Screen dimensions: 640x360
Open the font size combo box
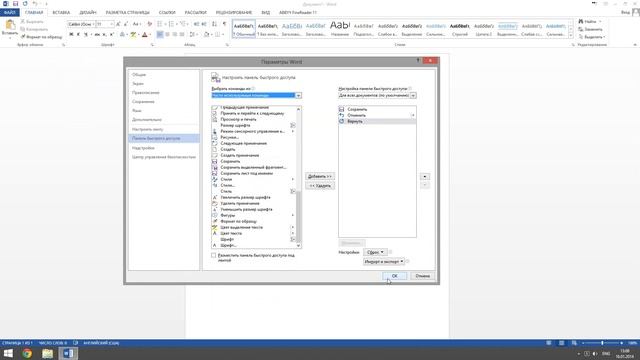click(104, 24)
